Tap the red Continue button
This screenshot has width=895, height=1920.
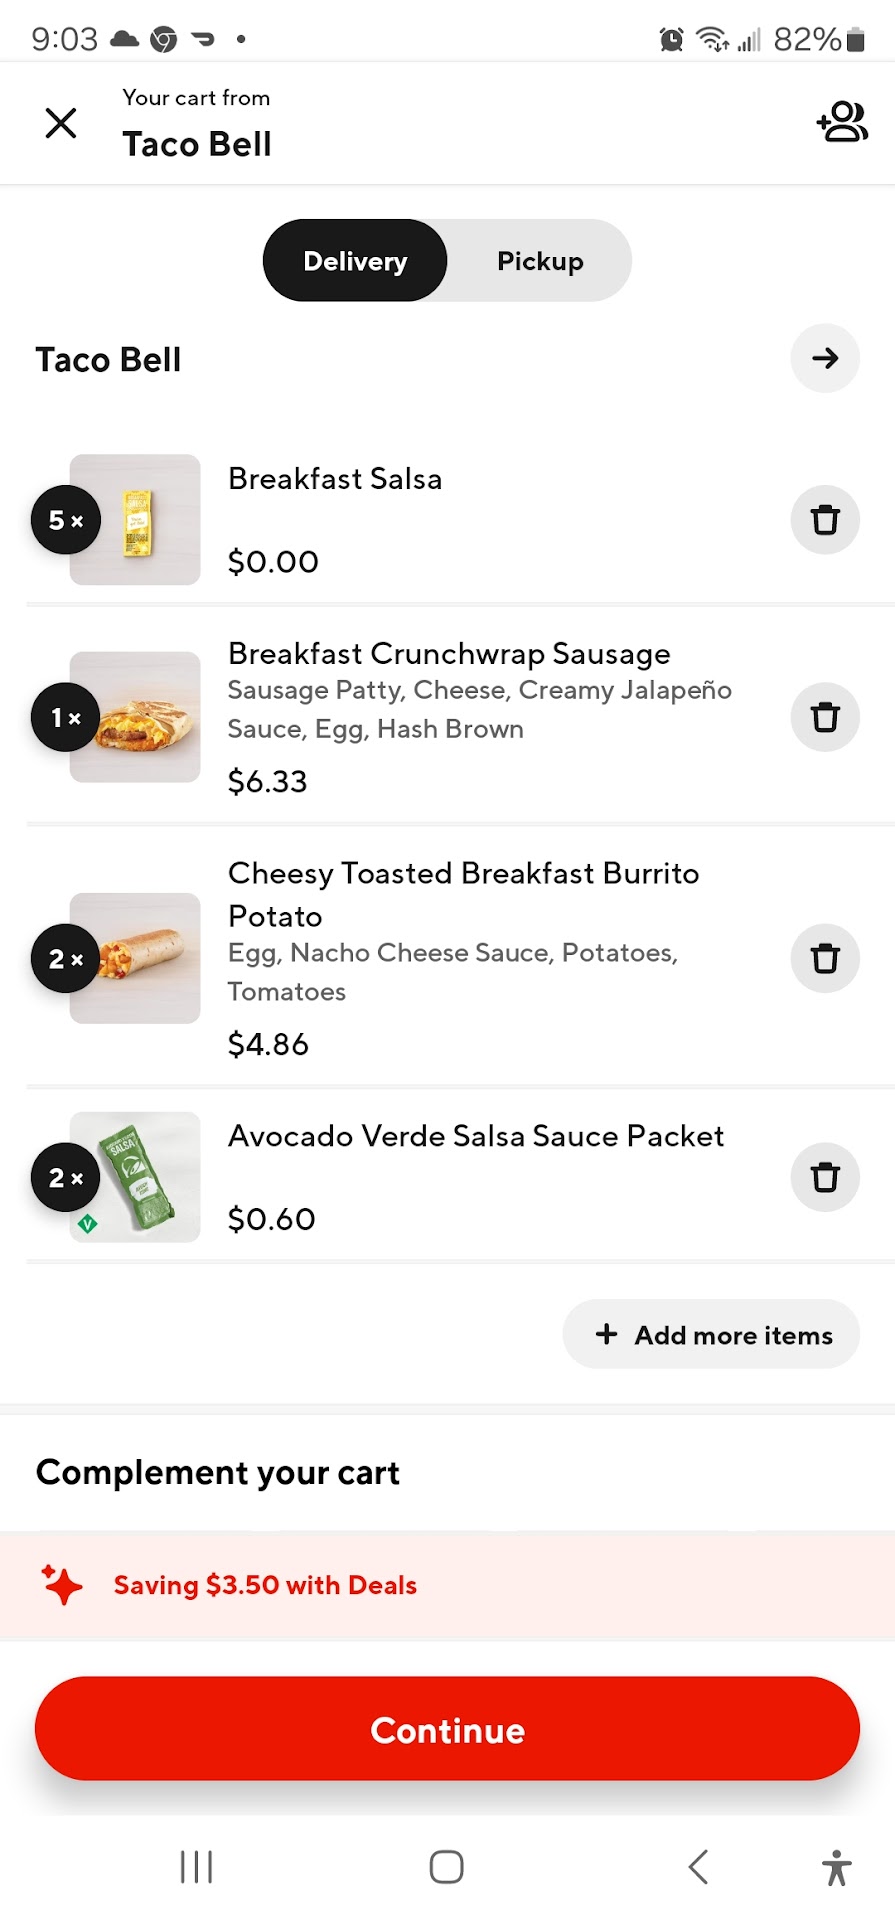[447, 1729]
